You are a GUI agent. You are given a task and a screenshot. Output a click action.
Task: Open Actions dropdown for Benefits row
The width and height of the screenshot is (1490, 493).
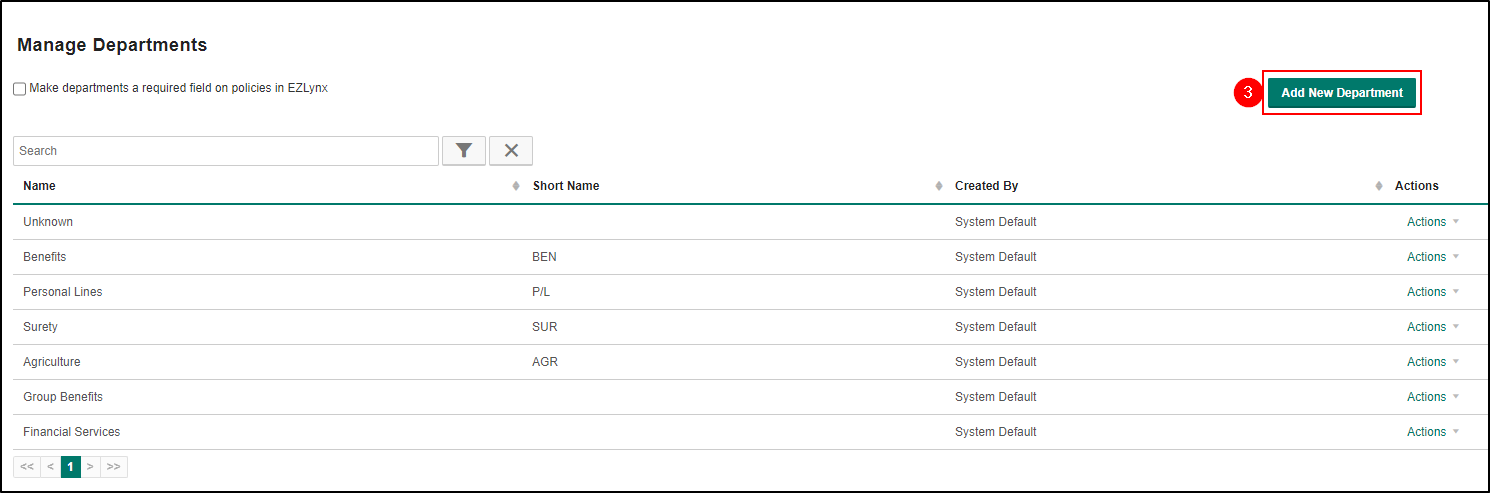click(1432, 257)
